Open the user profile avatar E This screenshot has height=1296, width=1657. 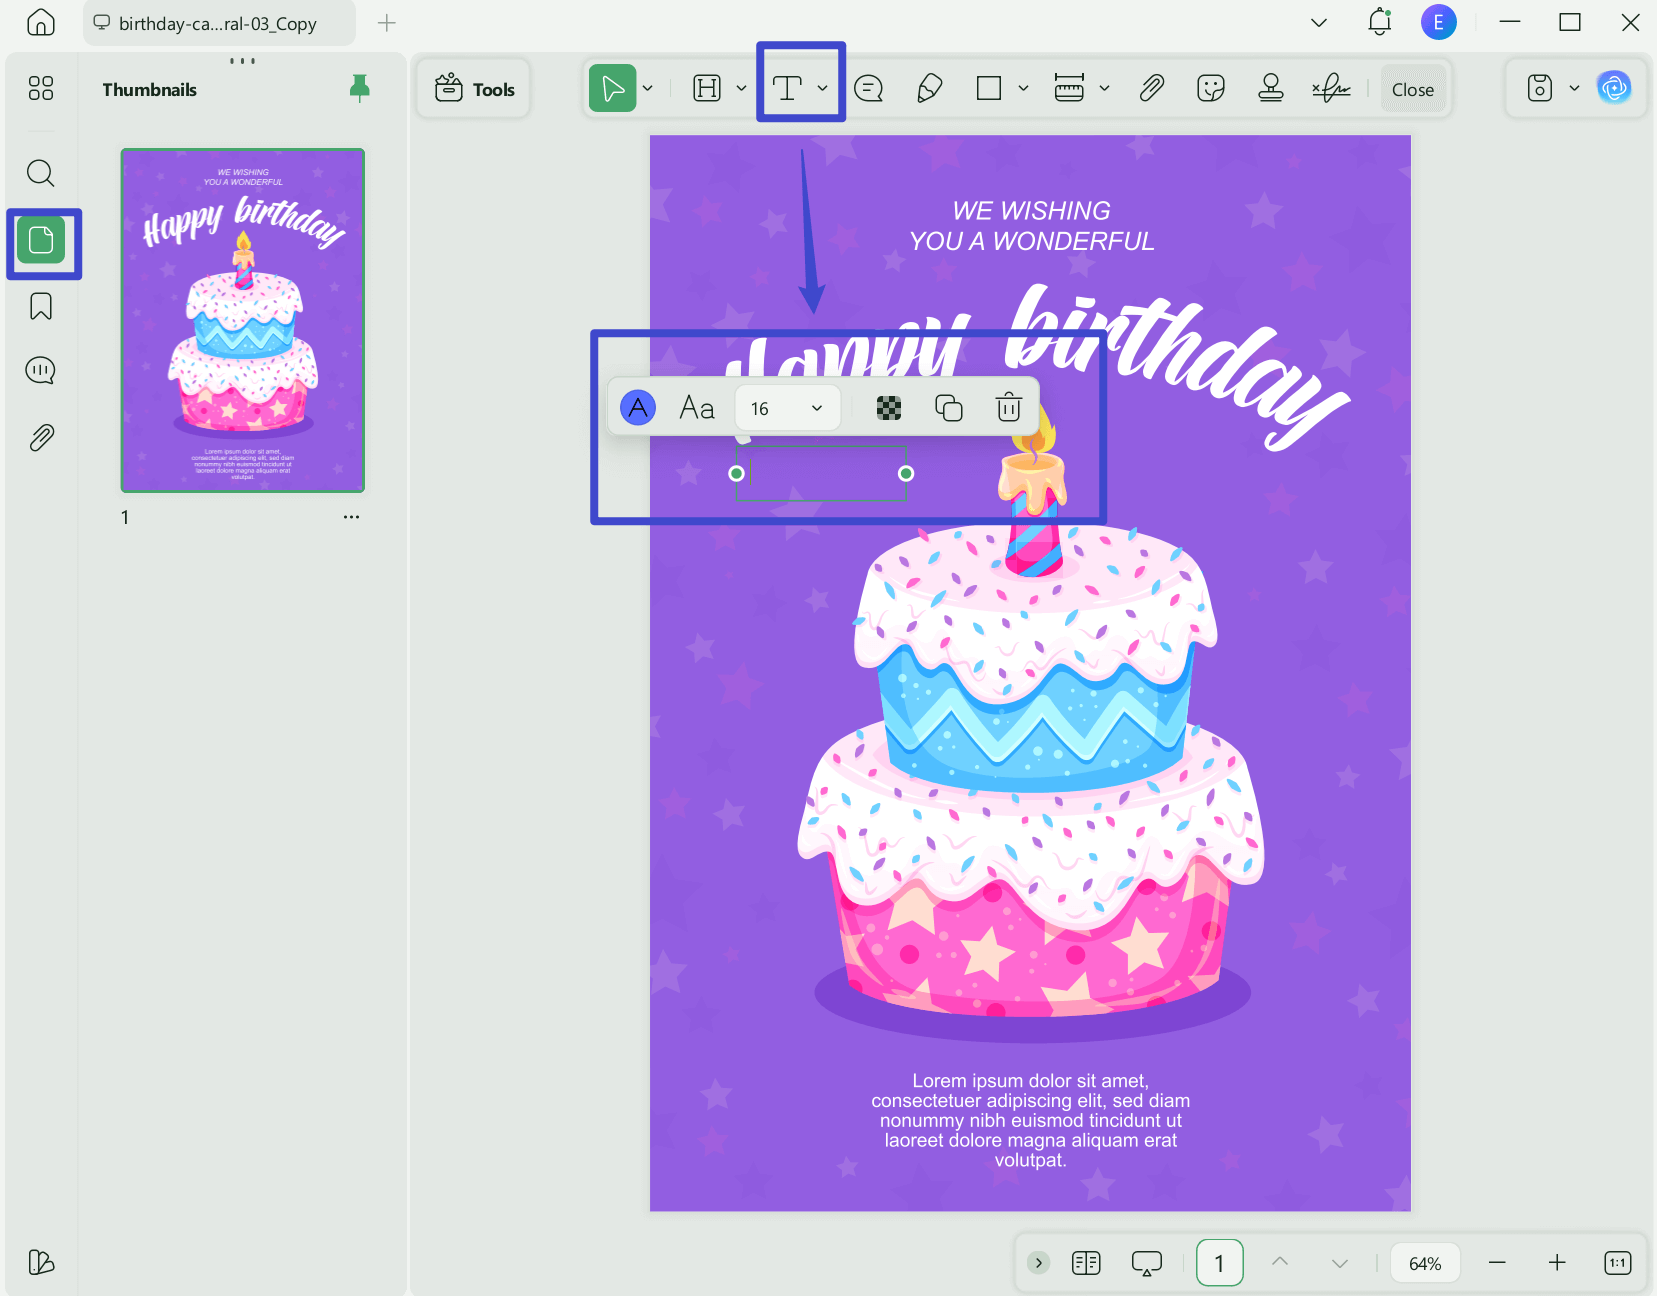[x=1438, y=22]
